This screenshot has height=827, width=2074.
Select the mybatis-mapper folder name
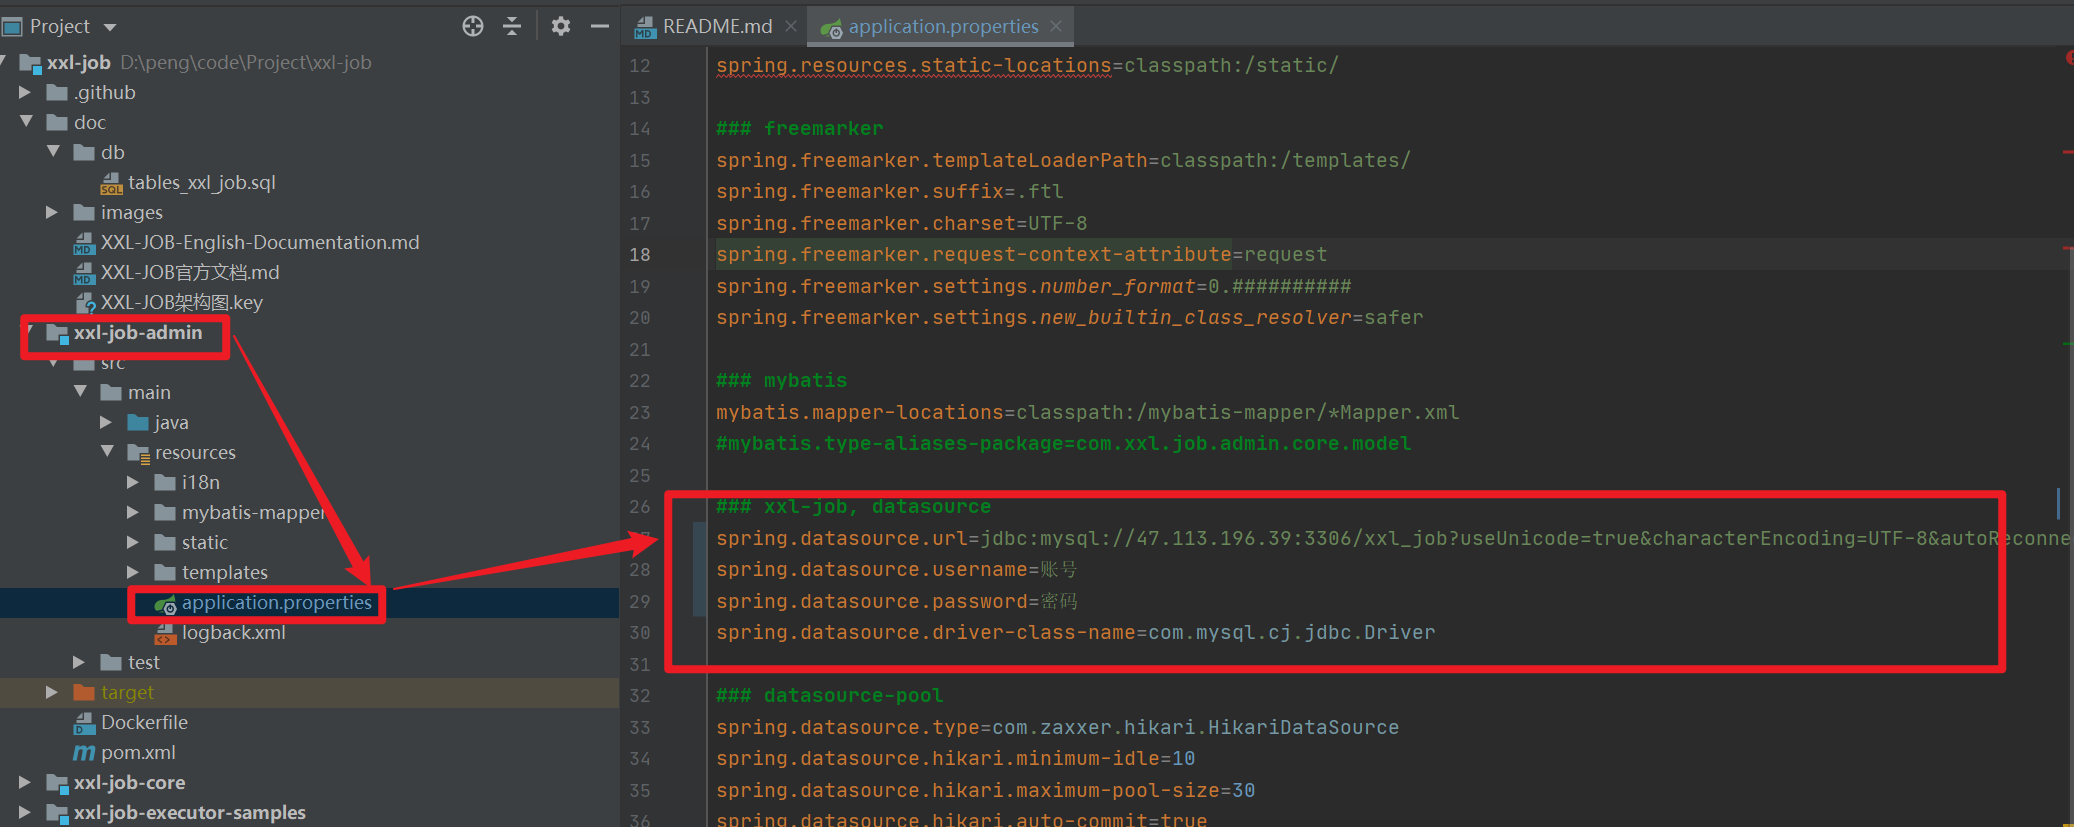254,512
